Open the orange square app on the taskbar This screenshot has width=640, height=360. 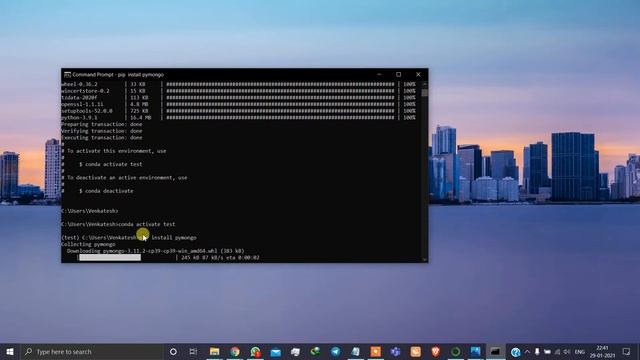pos(376,351)
